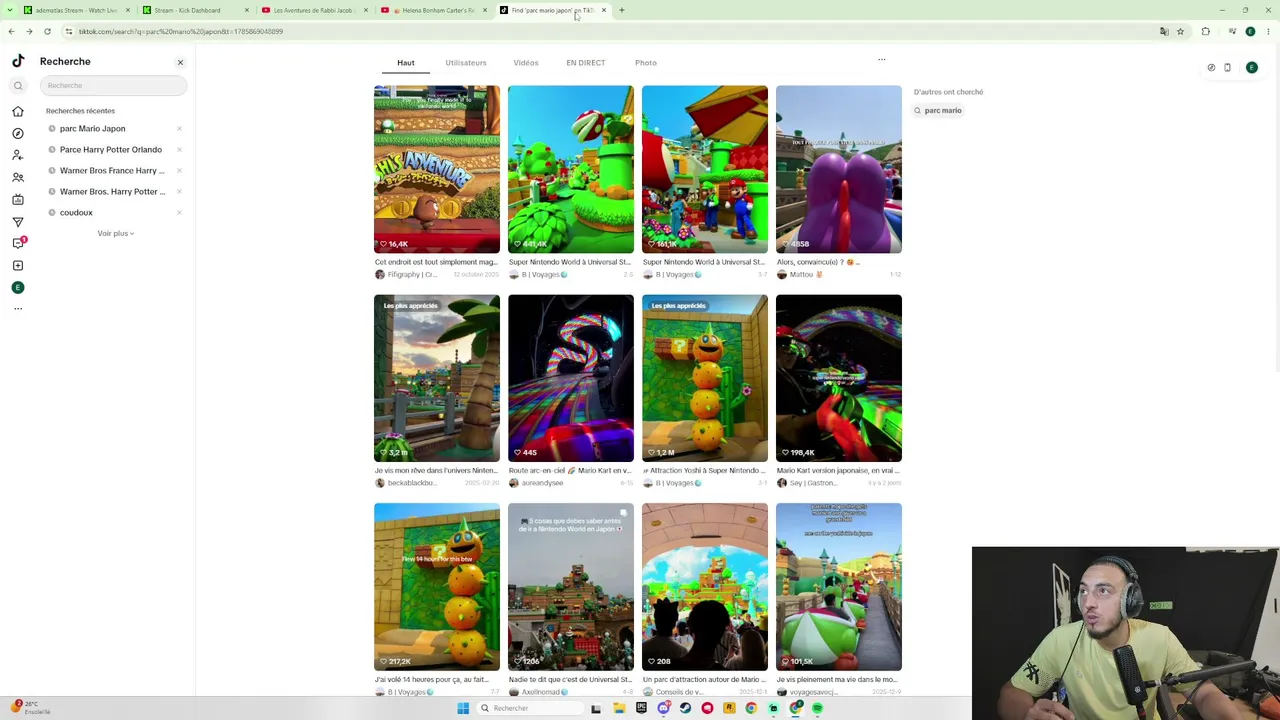
Task: Click the taskbar Rechercher search box
Action: coord(530,708)
